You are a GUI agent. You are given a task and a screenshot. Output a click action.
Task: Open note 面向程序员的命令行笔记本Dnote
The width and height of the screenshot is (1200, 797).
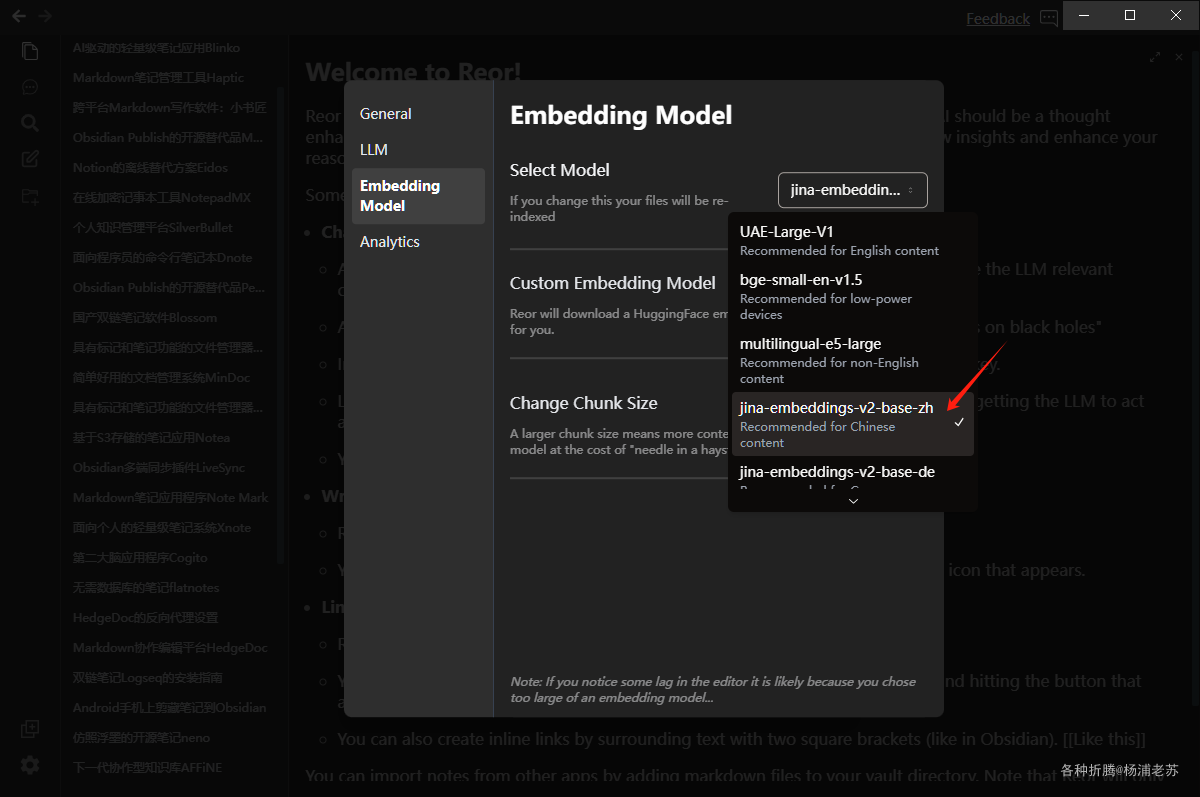[162, 258]
